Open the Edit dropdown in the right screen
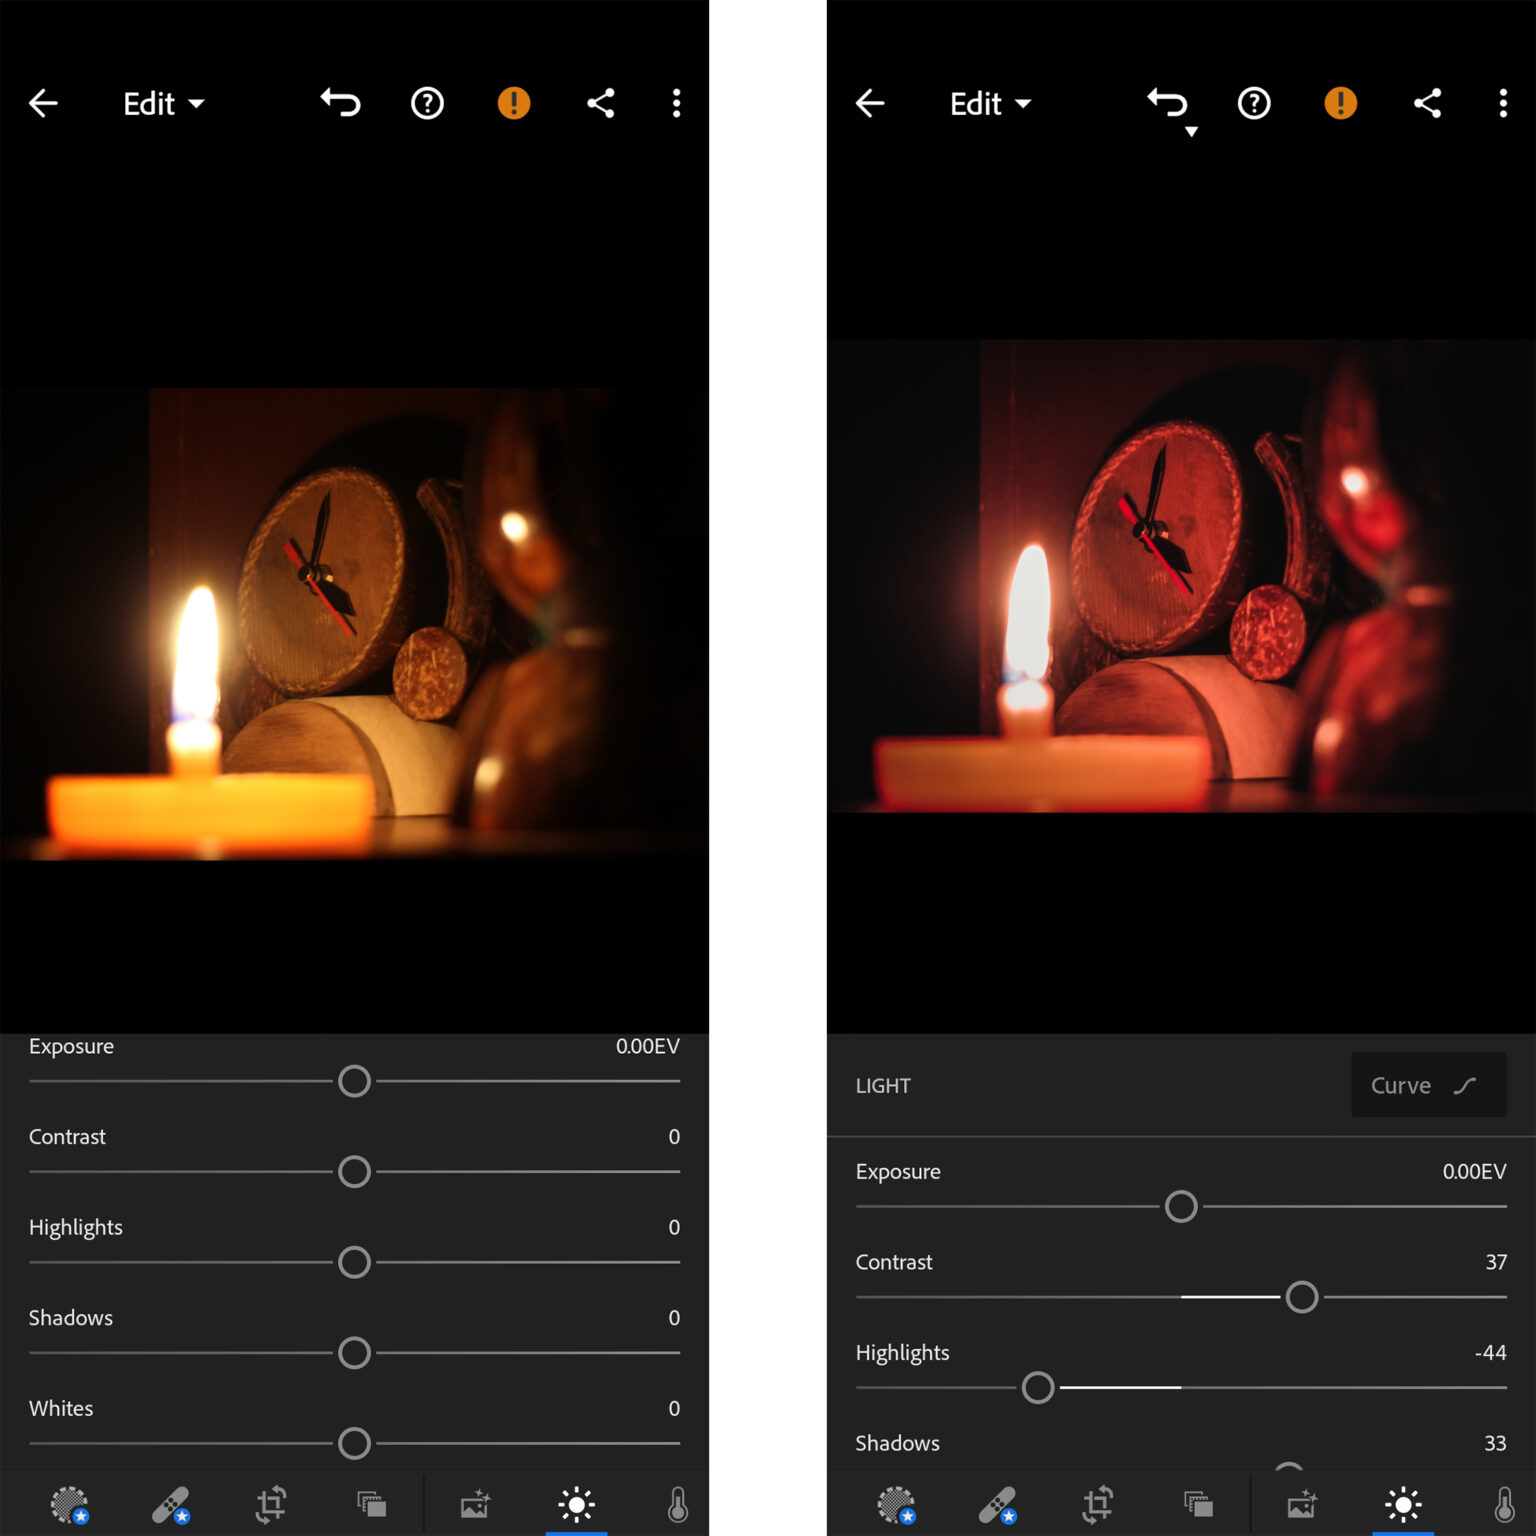 click(990, 104)
